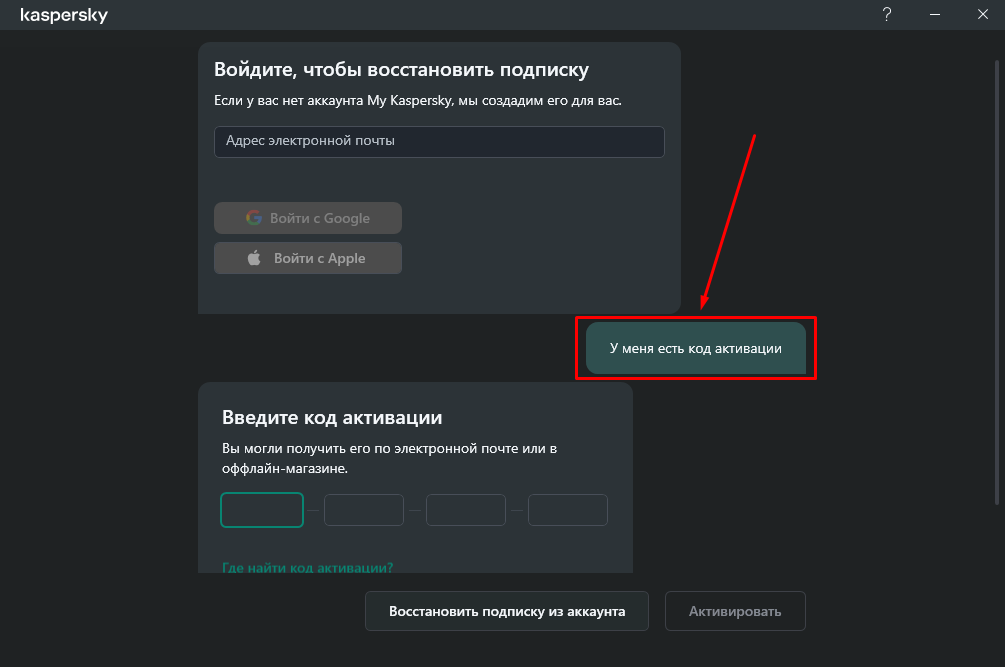This screenshot has width=1005, height=667.
Task: Click heading 'Войдите, чтобы восстановить подписку'
Action: 401,69
